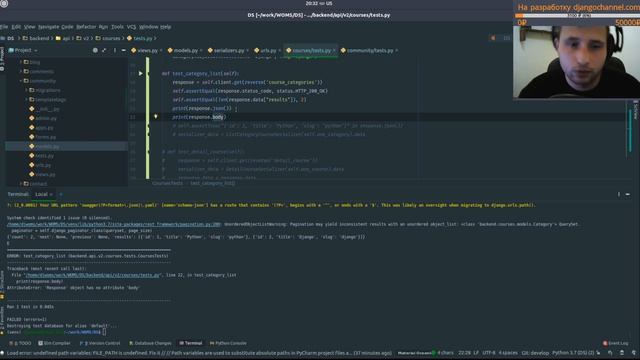
Task: Open the Python Console tool window
Action: [x=228, y=344]
